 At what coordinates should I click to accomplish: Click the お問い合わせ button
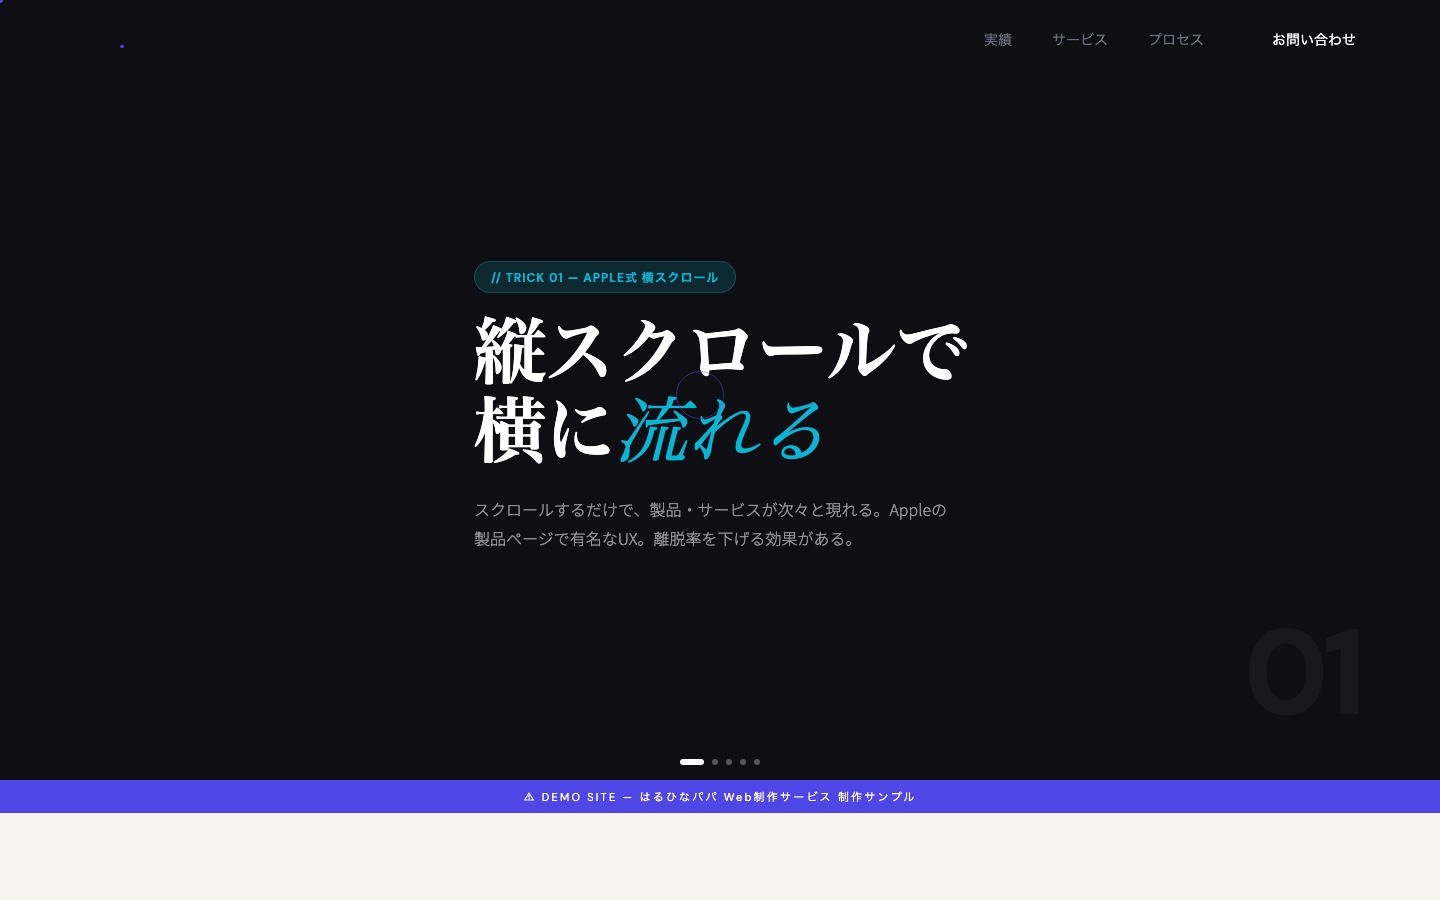(1314, 39)
